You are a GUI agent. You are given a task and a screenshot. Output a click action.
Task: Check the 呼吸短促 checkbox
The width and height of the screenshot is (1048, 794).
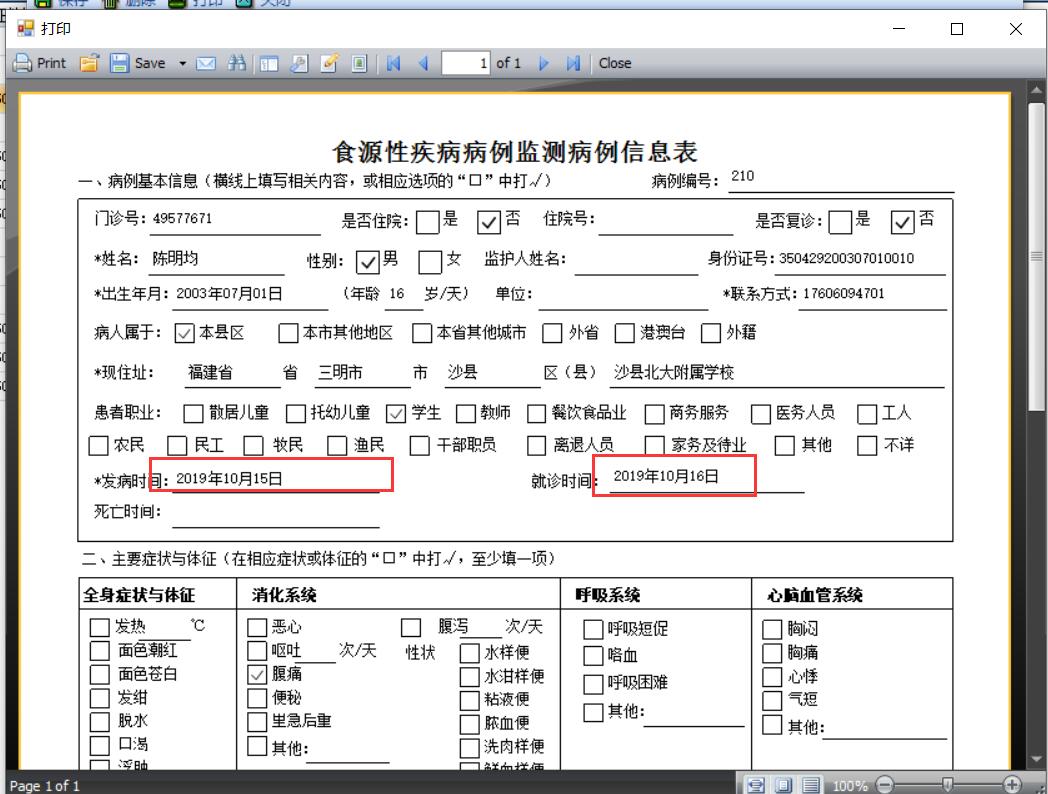(x=593, y=629)
